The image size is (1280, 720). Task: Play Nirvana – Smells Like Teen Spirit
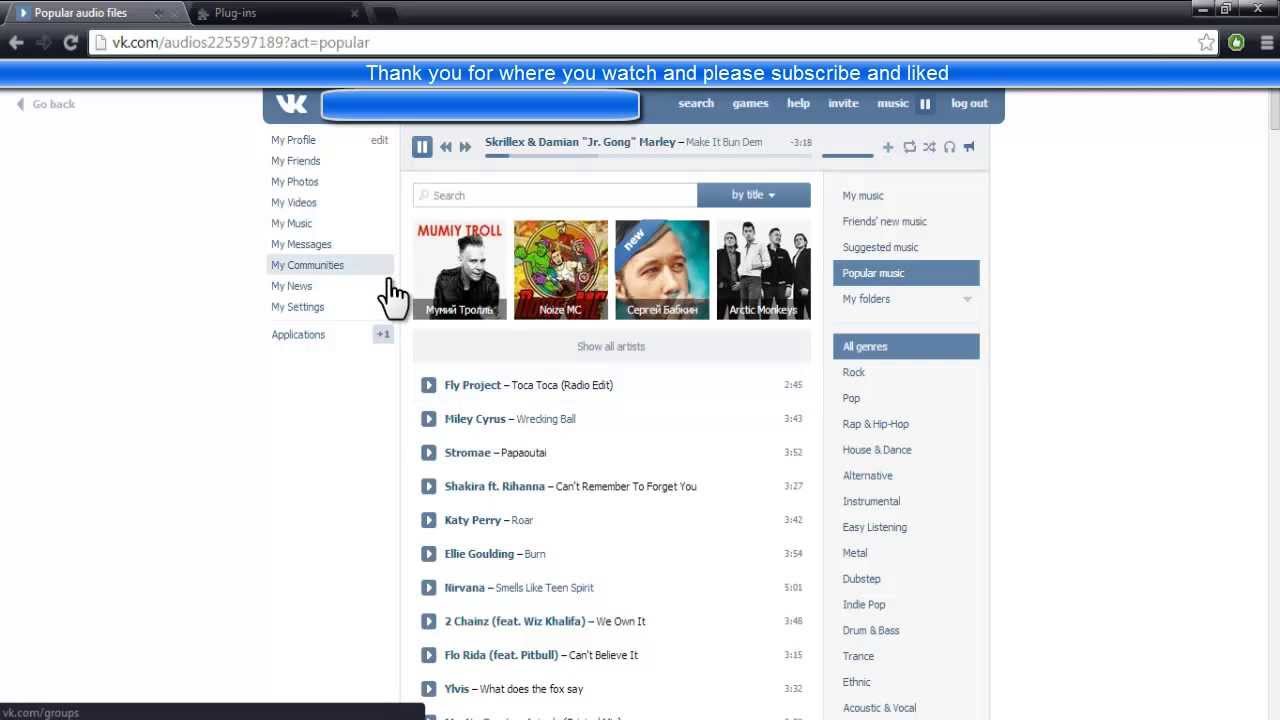(429, 588)
